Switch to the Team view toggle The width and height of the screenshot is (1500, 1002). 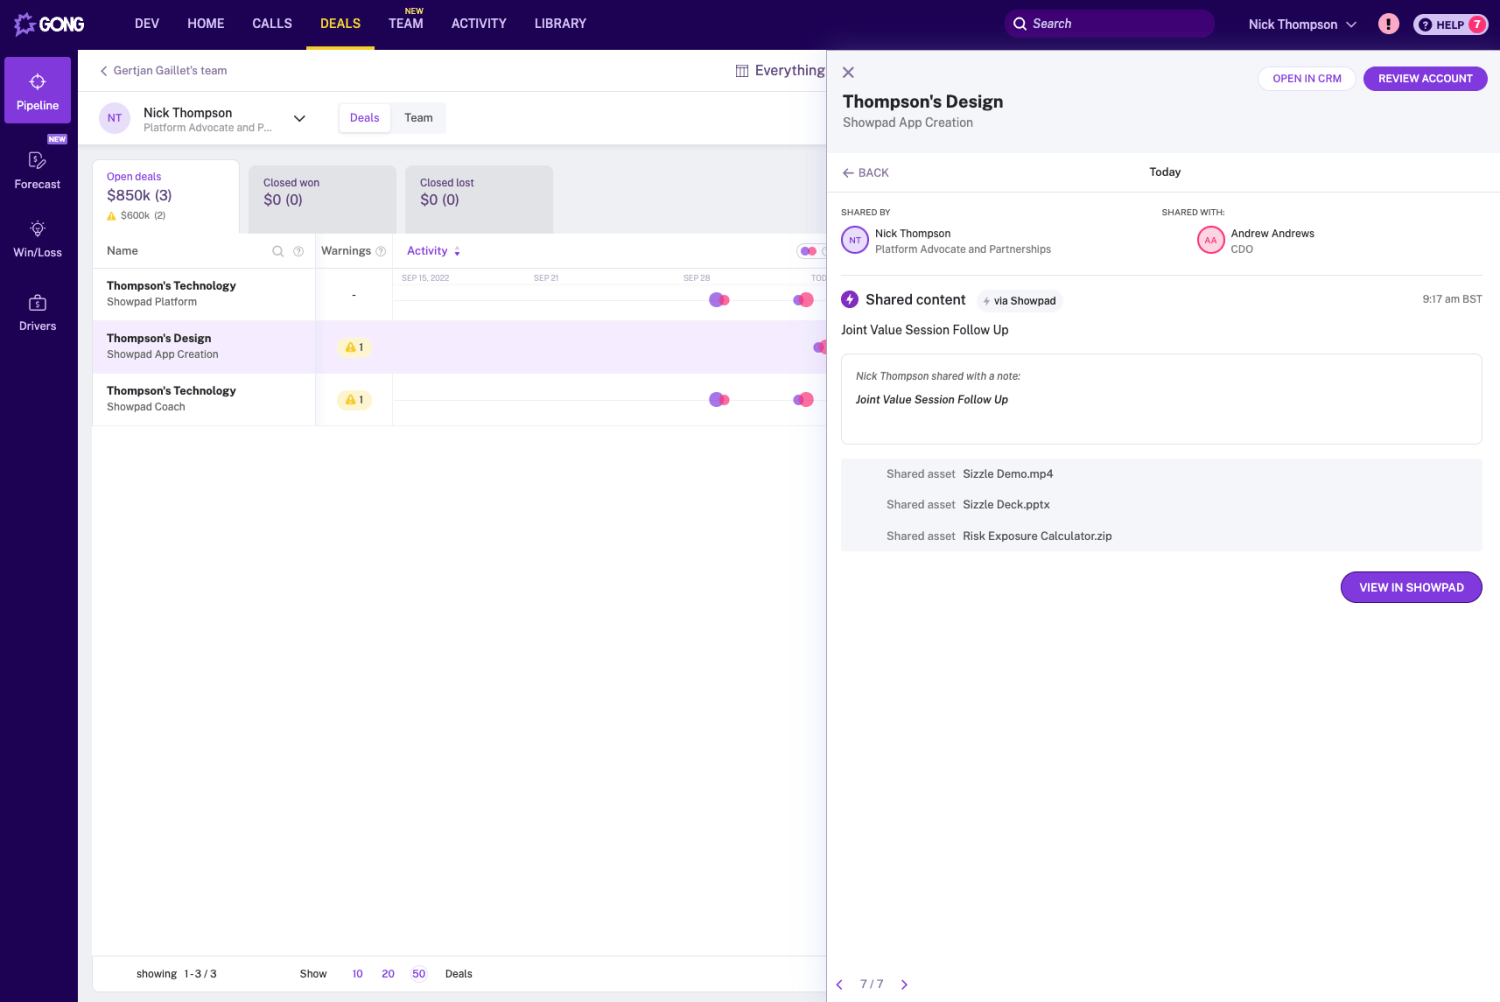418,118
